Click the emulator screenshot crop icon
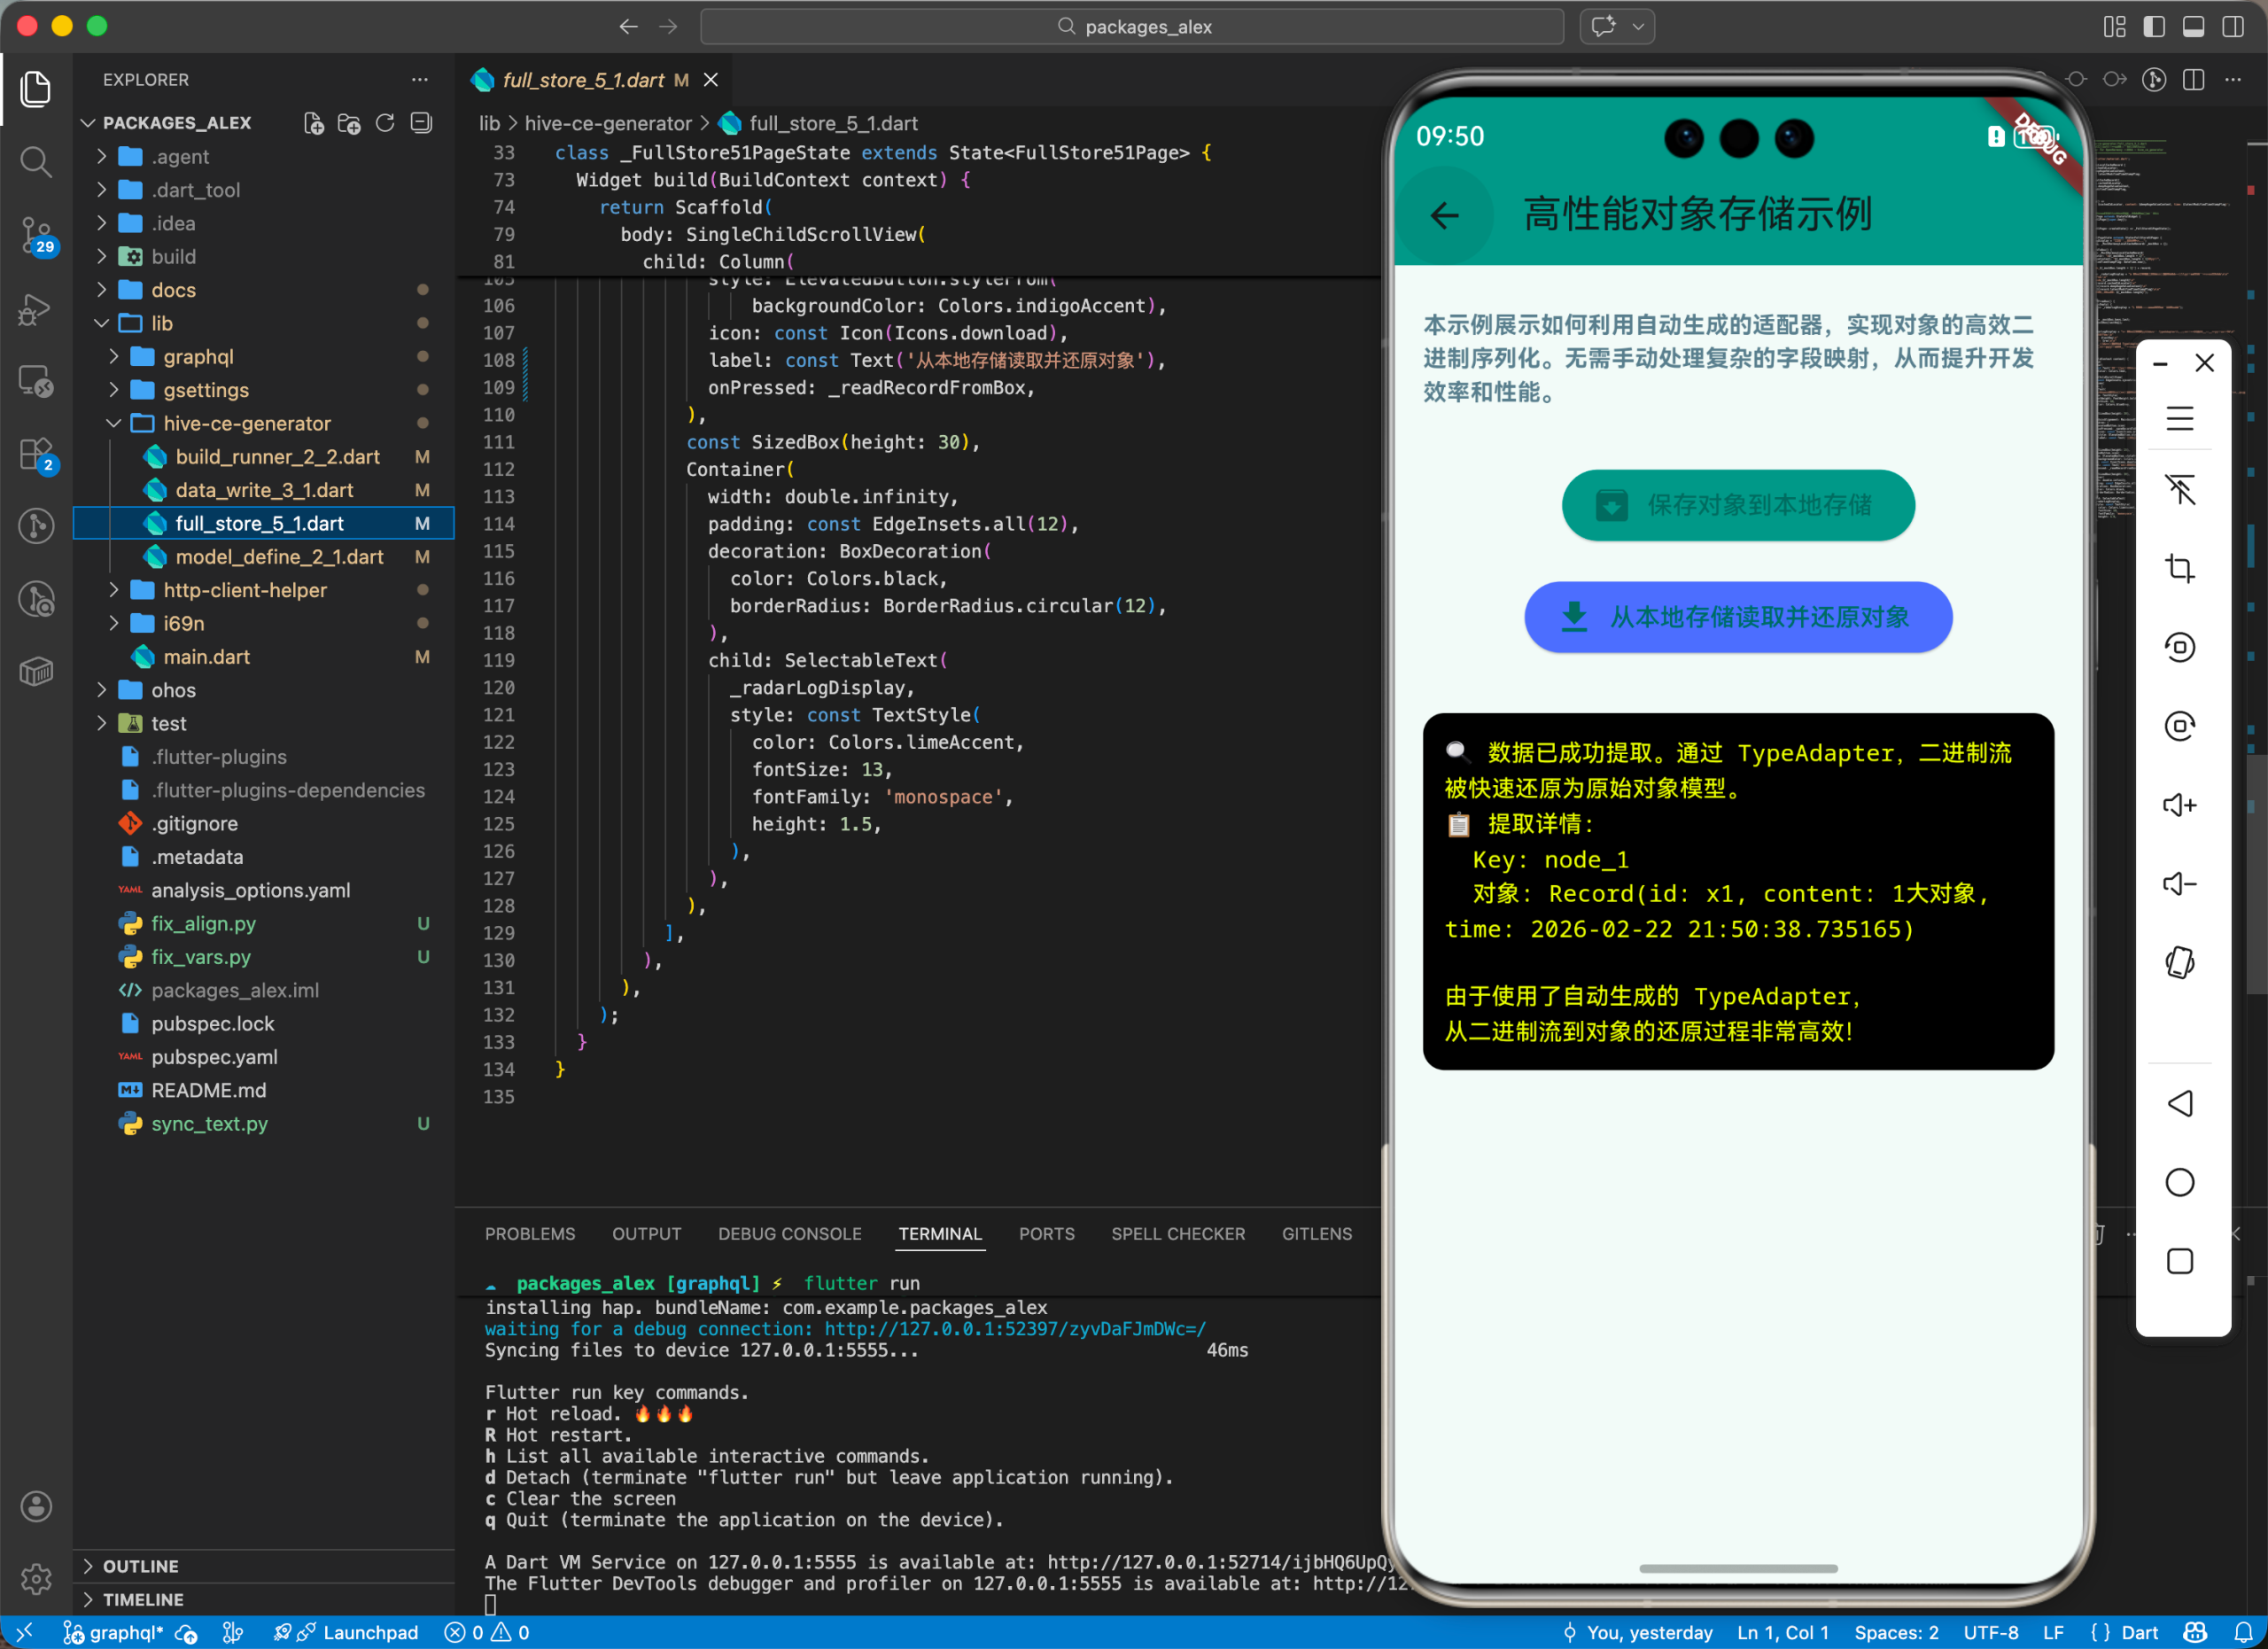The width and height of the screenshot is (2268, 1649). [x=2179, y=568]
